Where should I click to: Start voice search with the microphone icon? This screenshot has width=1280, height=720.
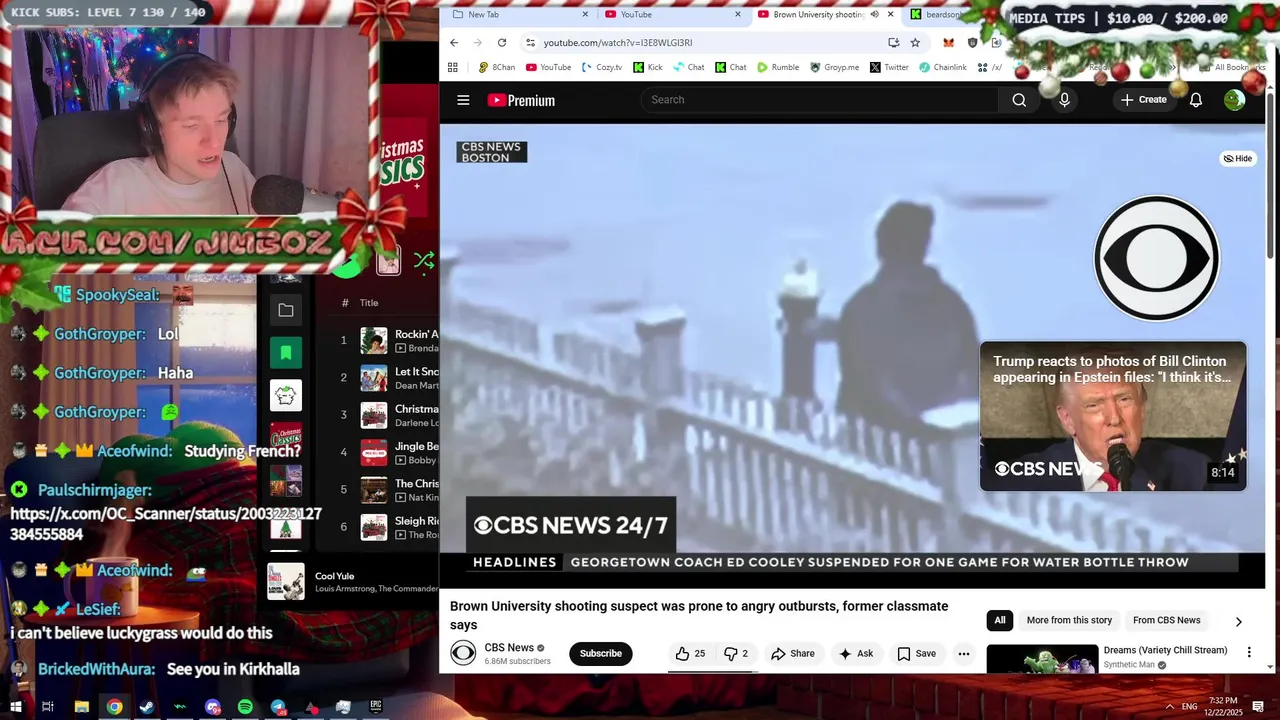[x=1064, y=100]
